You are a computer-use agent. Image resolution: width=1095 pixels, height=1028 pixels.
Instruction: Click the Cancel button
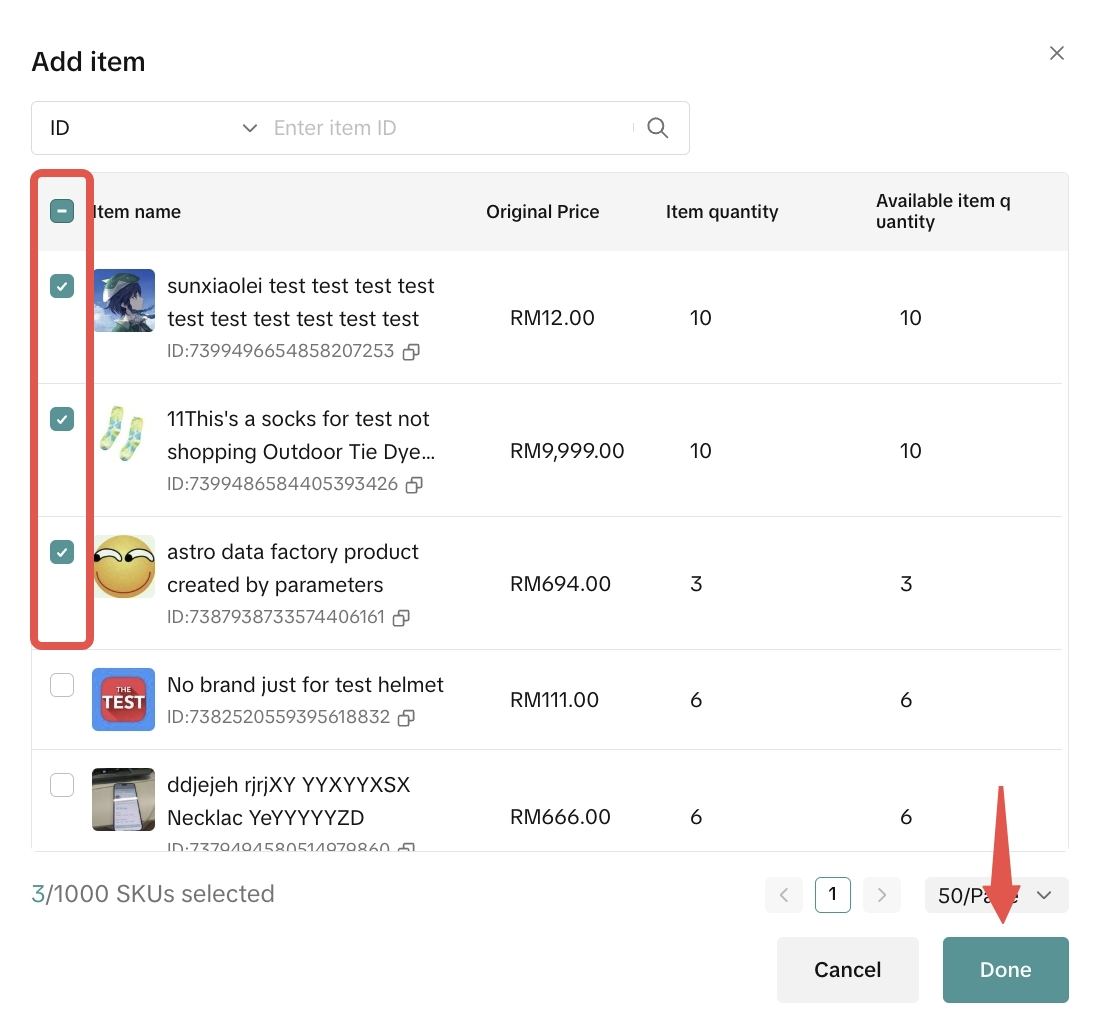[x=848, y=970]
